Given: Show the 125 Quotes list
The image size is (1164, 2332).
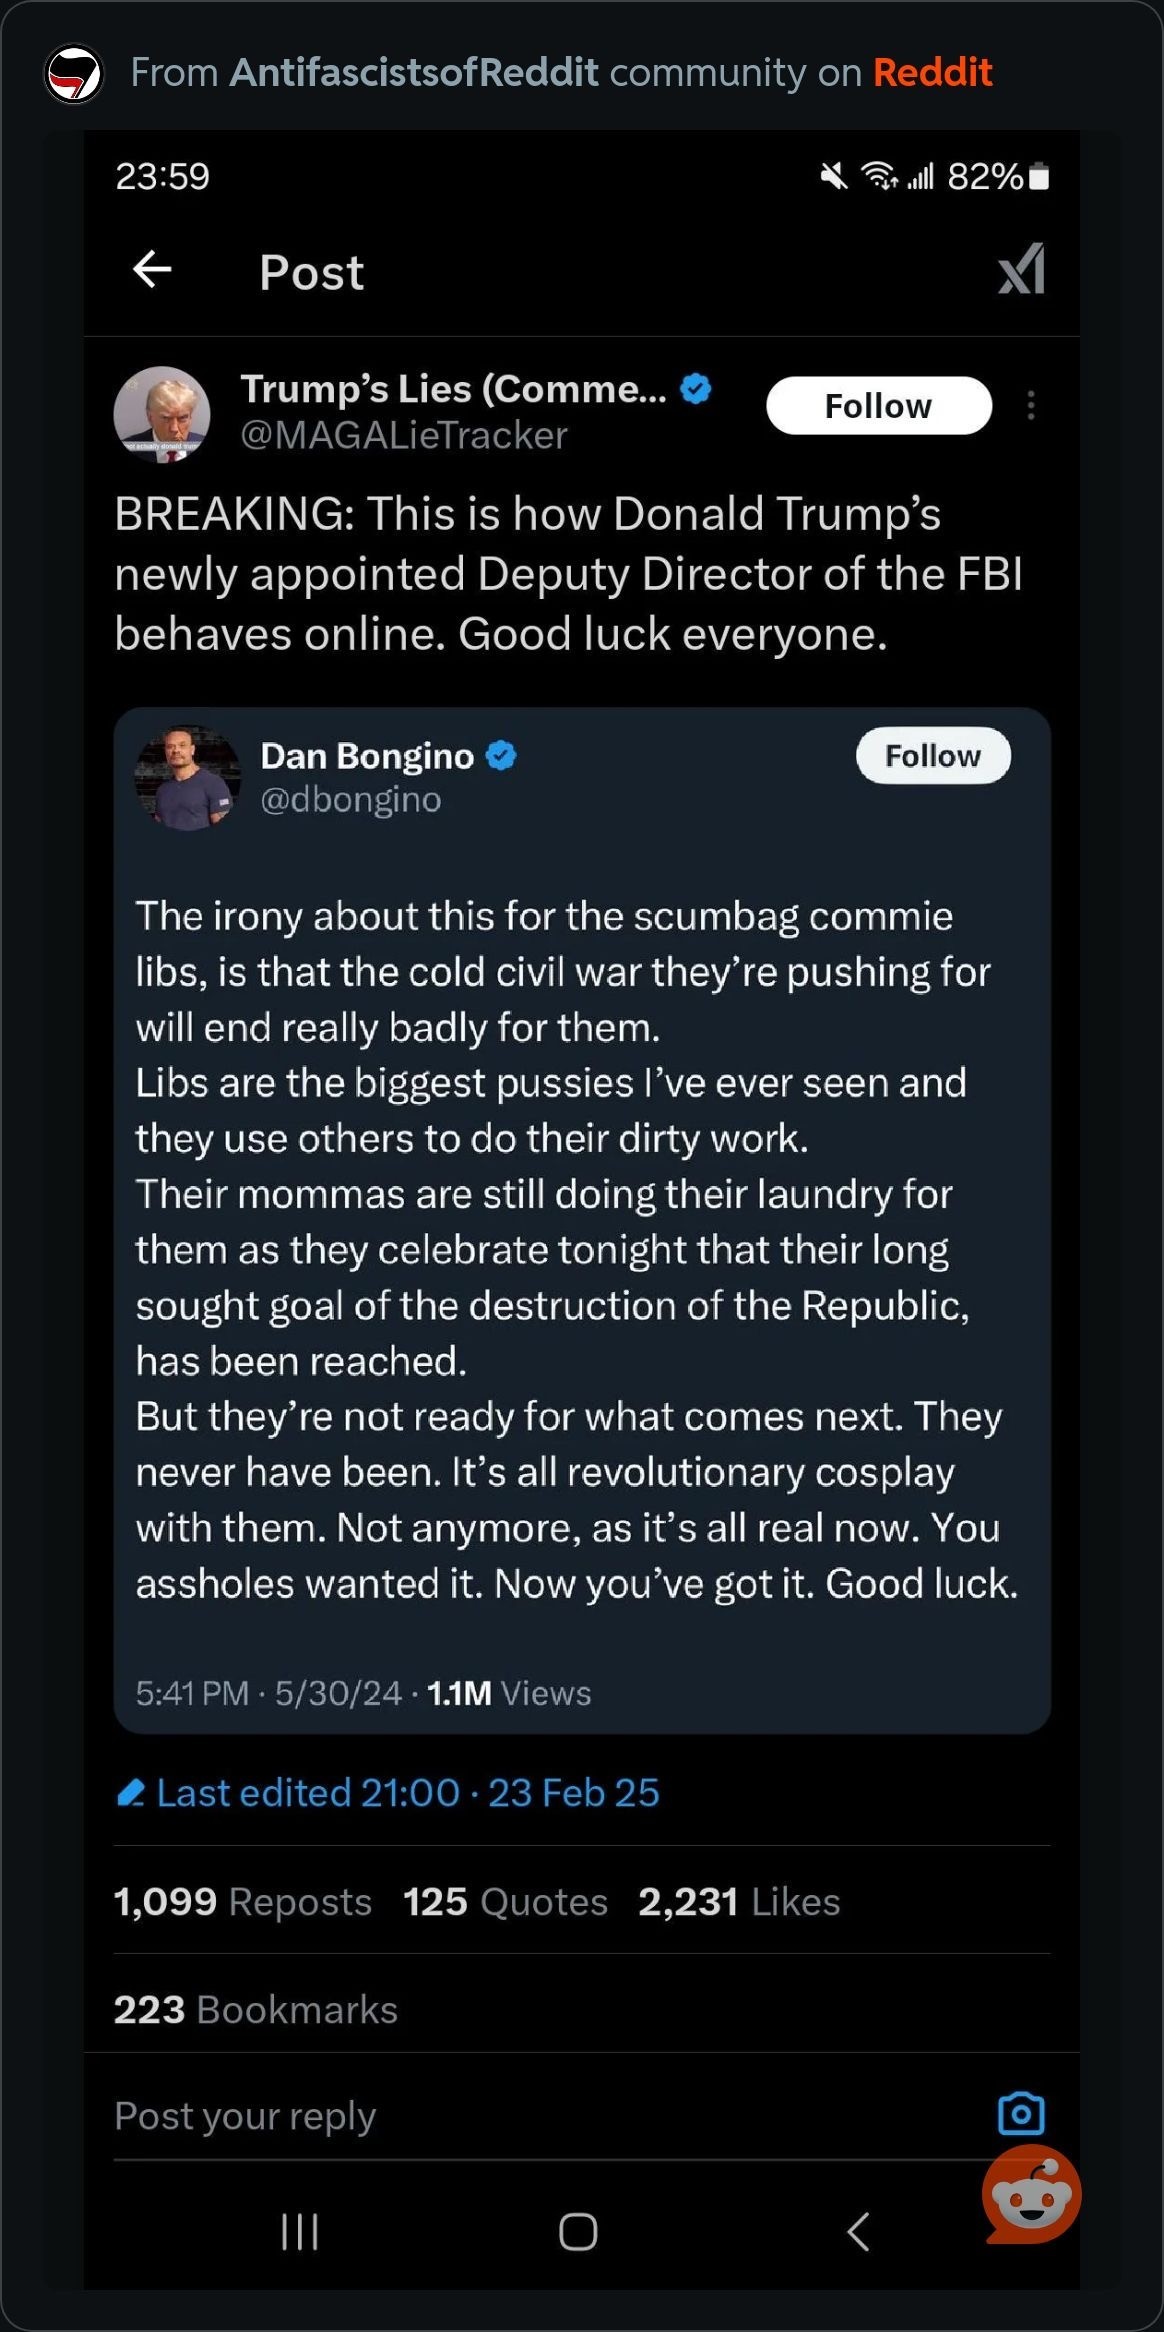Looking at the screenshot, I should [505, 1901].
